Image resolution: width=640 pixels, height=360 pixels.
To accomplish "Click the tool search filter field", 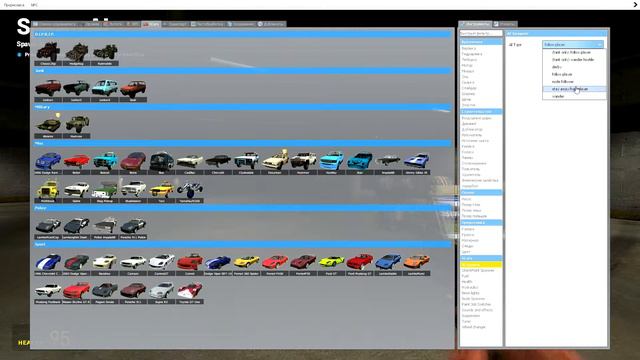I will 481,33.
